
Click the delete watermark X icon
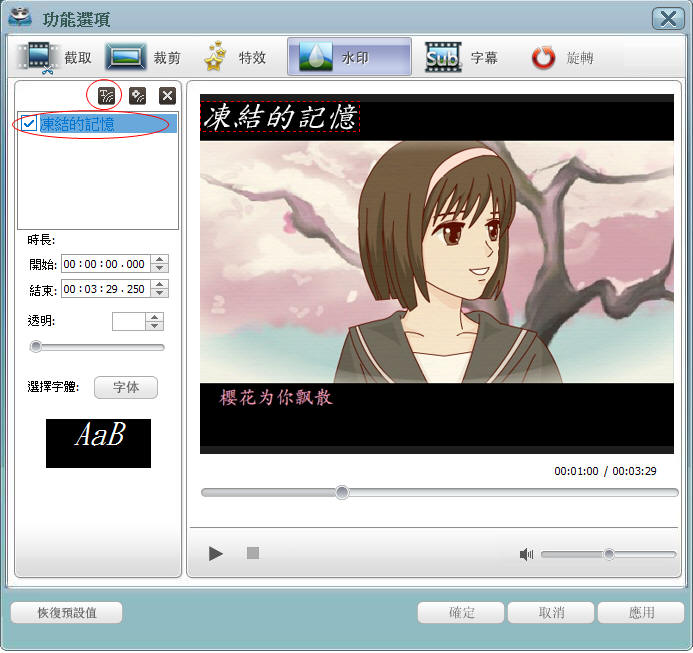click(168, 96)
